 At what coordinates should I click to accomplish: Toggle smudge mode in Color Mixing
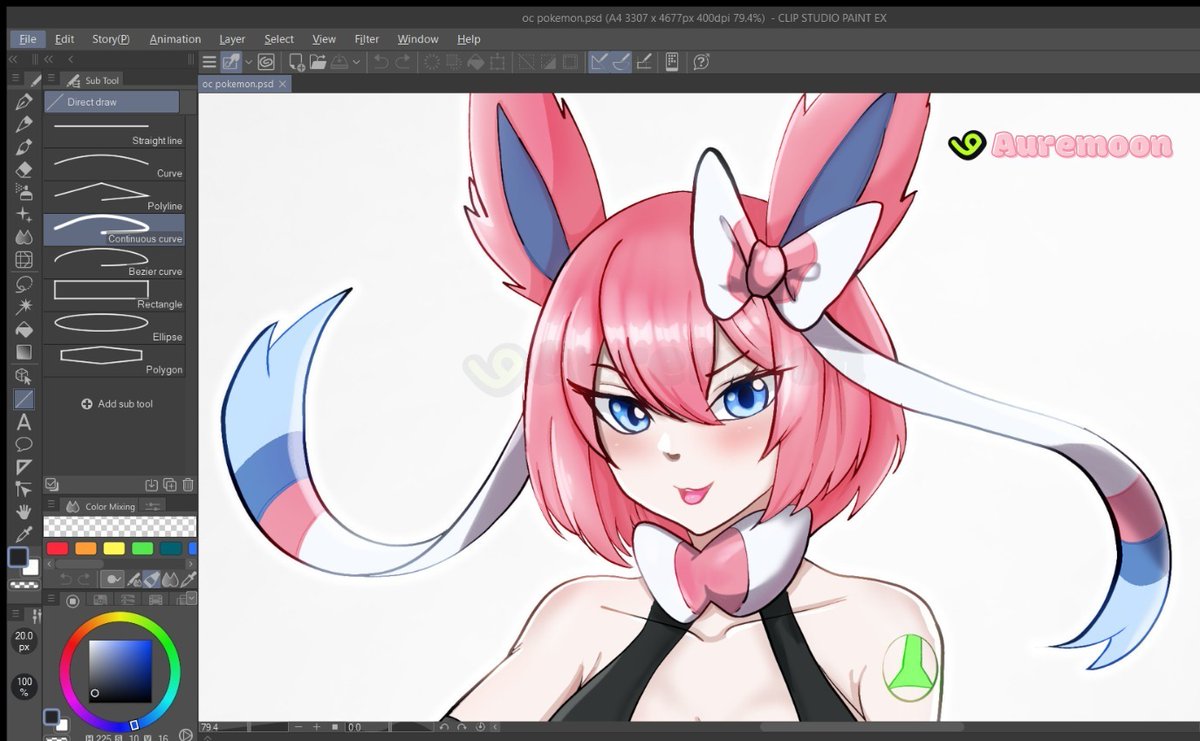point(169,580)
